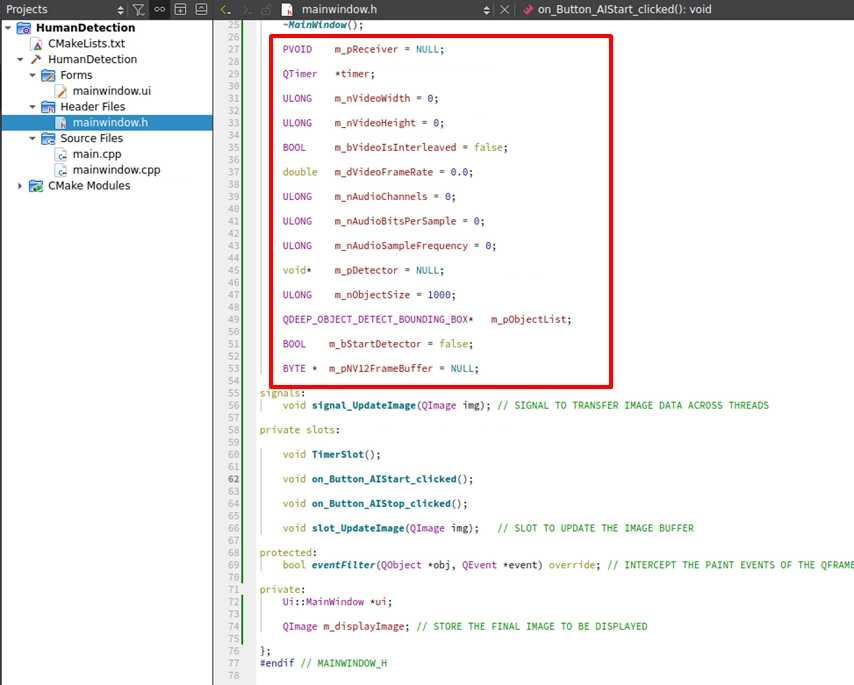Select the Source Files folder
This screenshot has height=685, width=854.
pyautogui.click(x=92, y=138)
